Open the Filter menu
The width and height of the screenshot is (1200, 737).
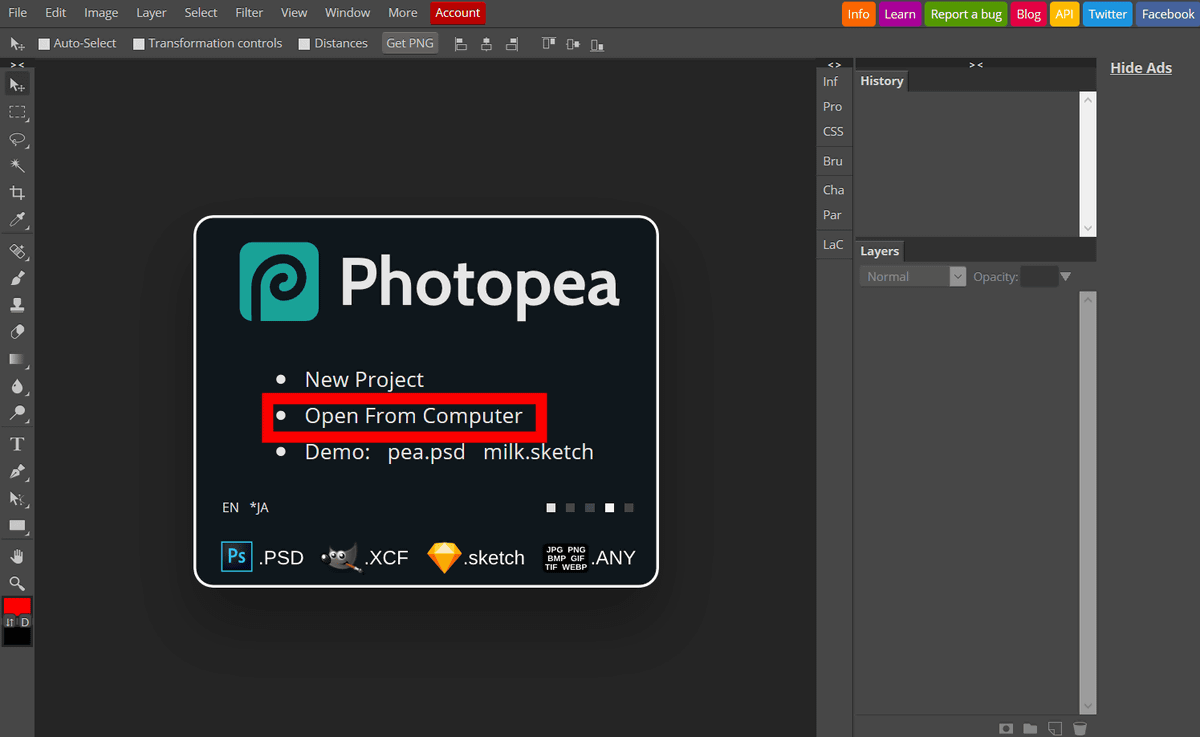coord(249,13)
